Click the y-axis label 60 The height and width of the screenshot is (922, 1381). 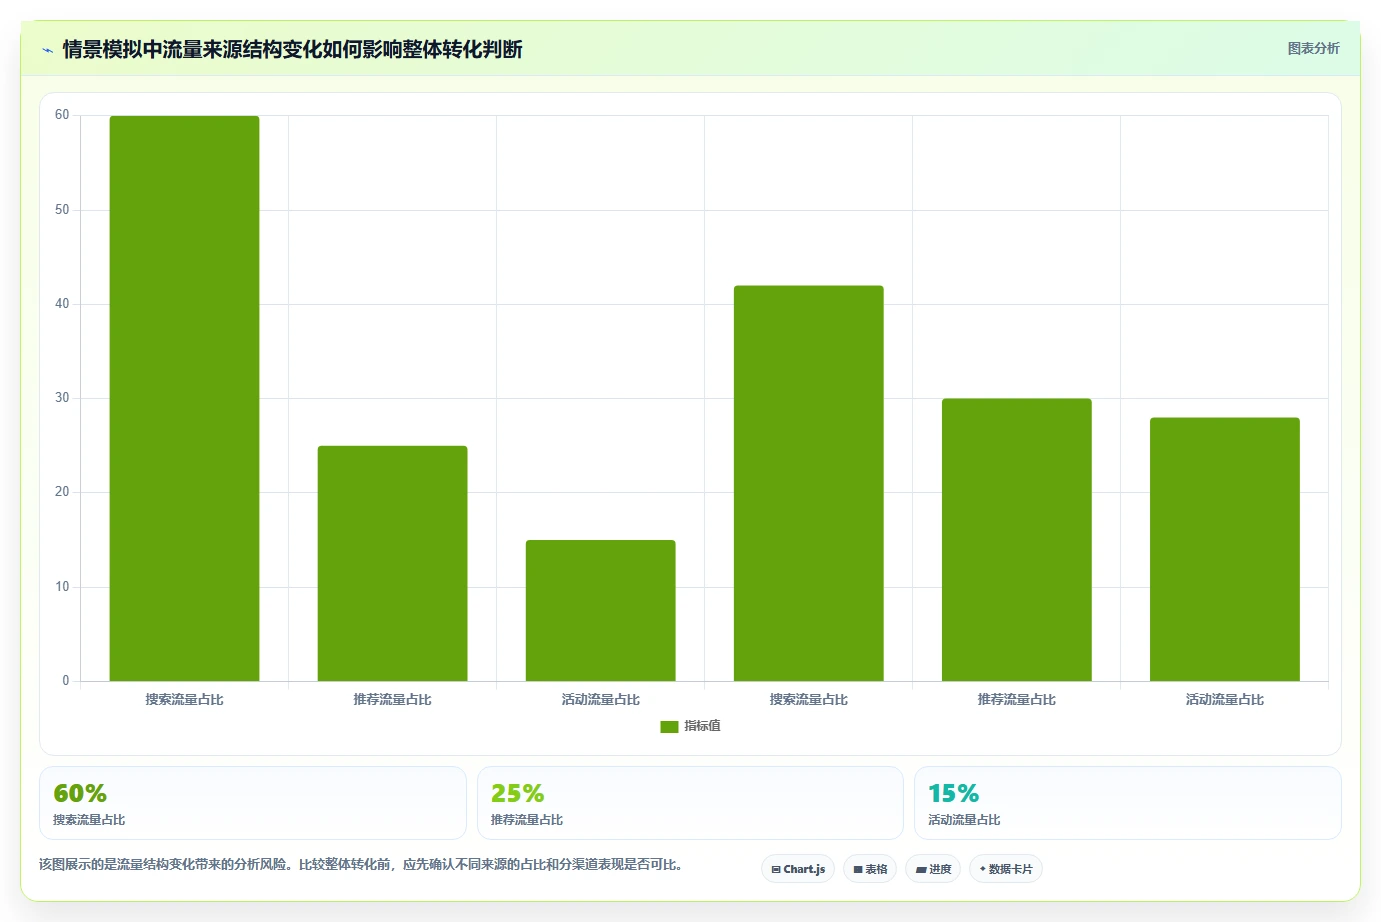pos(62,115)
